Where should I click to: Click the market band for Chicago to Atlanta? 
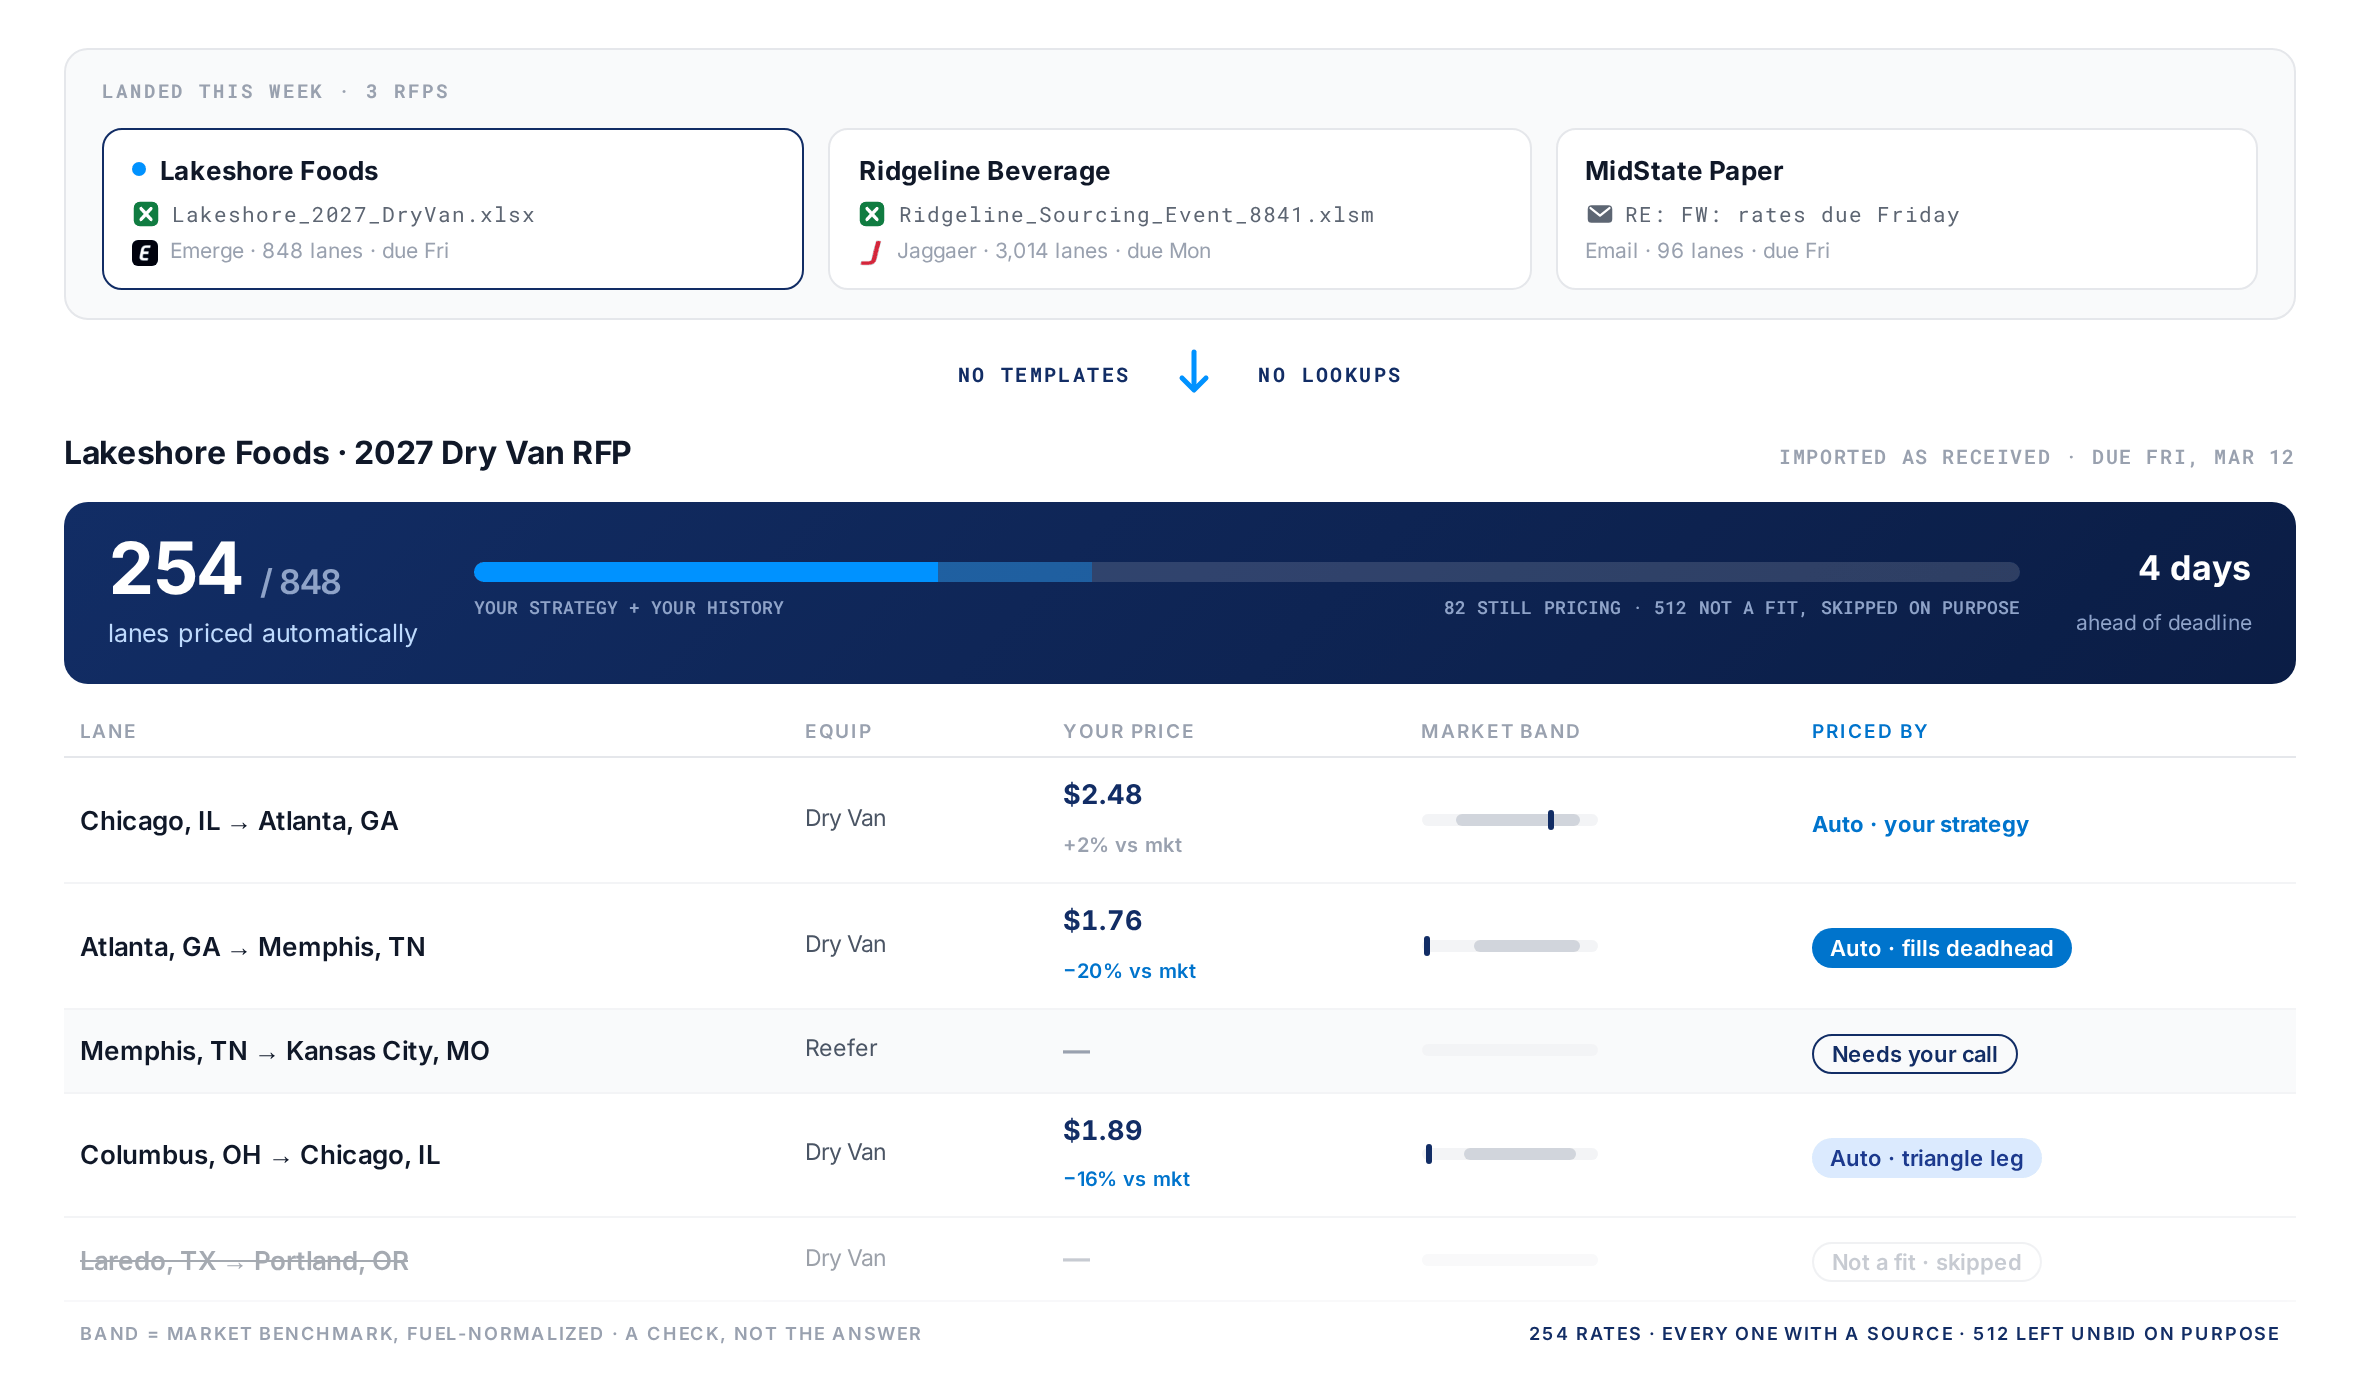tap(1509, 820)
